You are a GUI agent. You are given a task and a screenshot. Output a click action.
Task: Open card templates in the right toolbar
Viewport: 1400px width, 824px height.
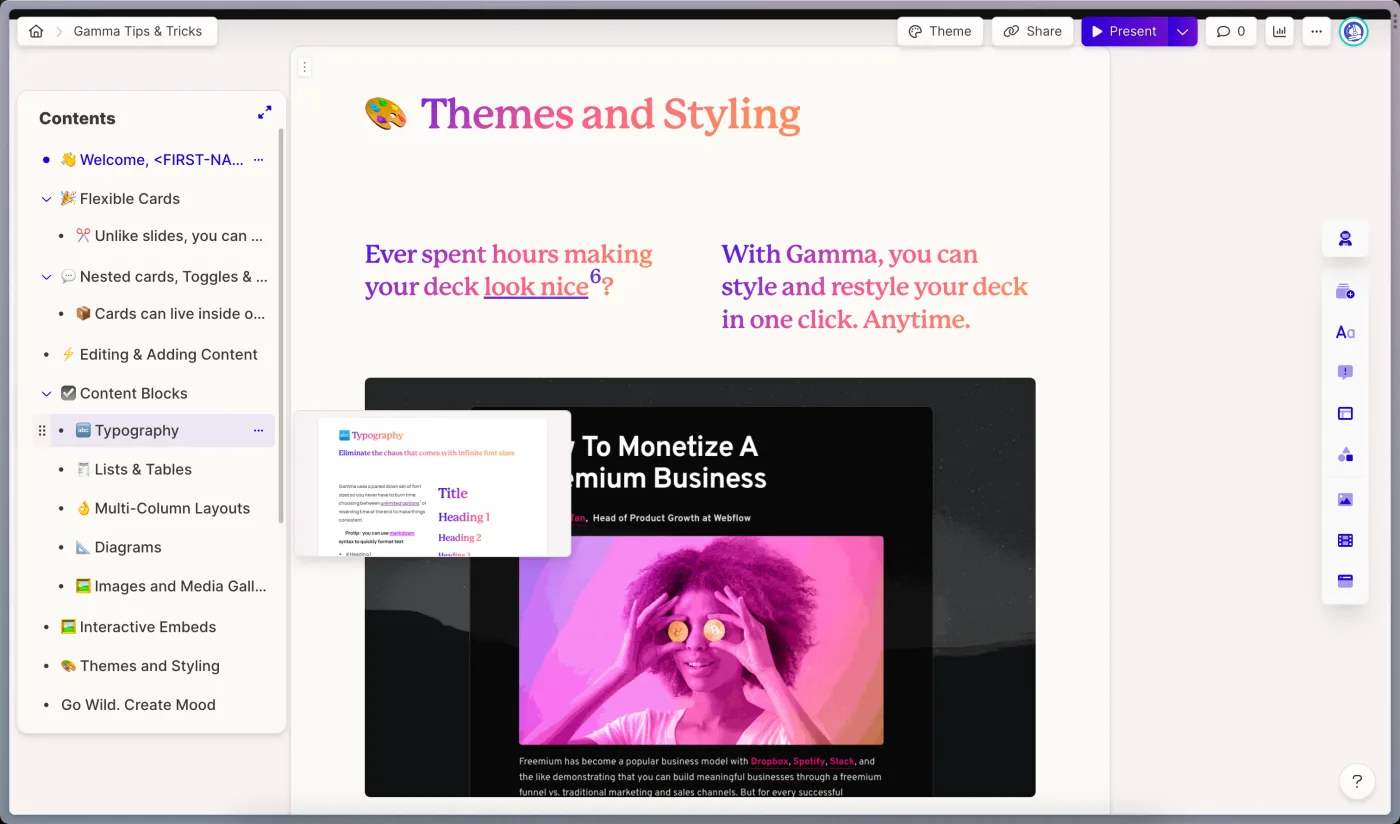click(1345, 292)
